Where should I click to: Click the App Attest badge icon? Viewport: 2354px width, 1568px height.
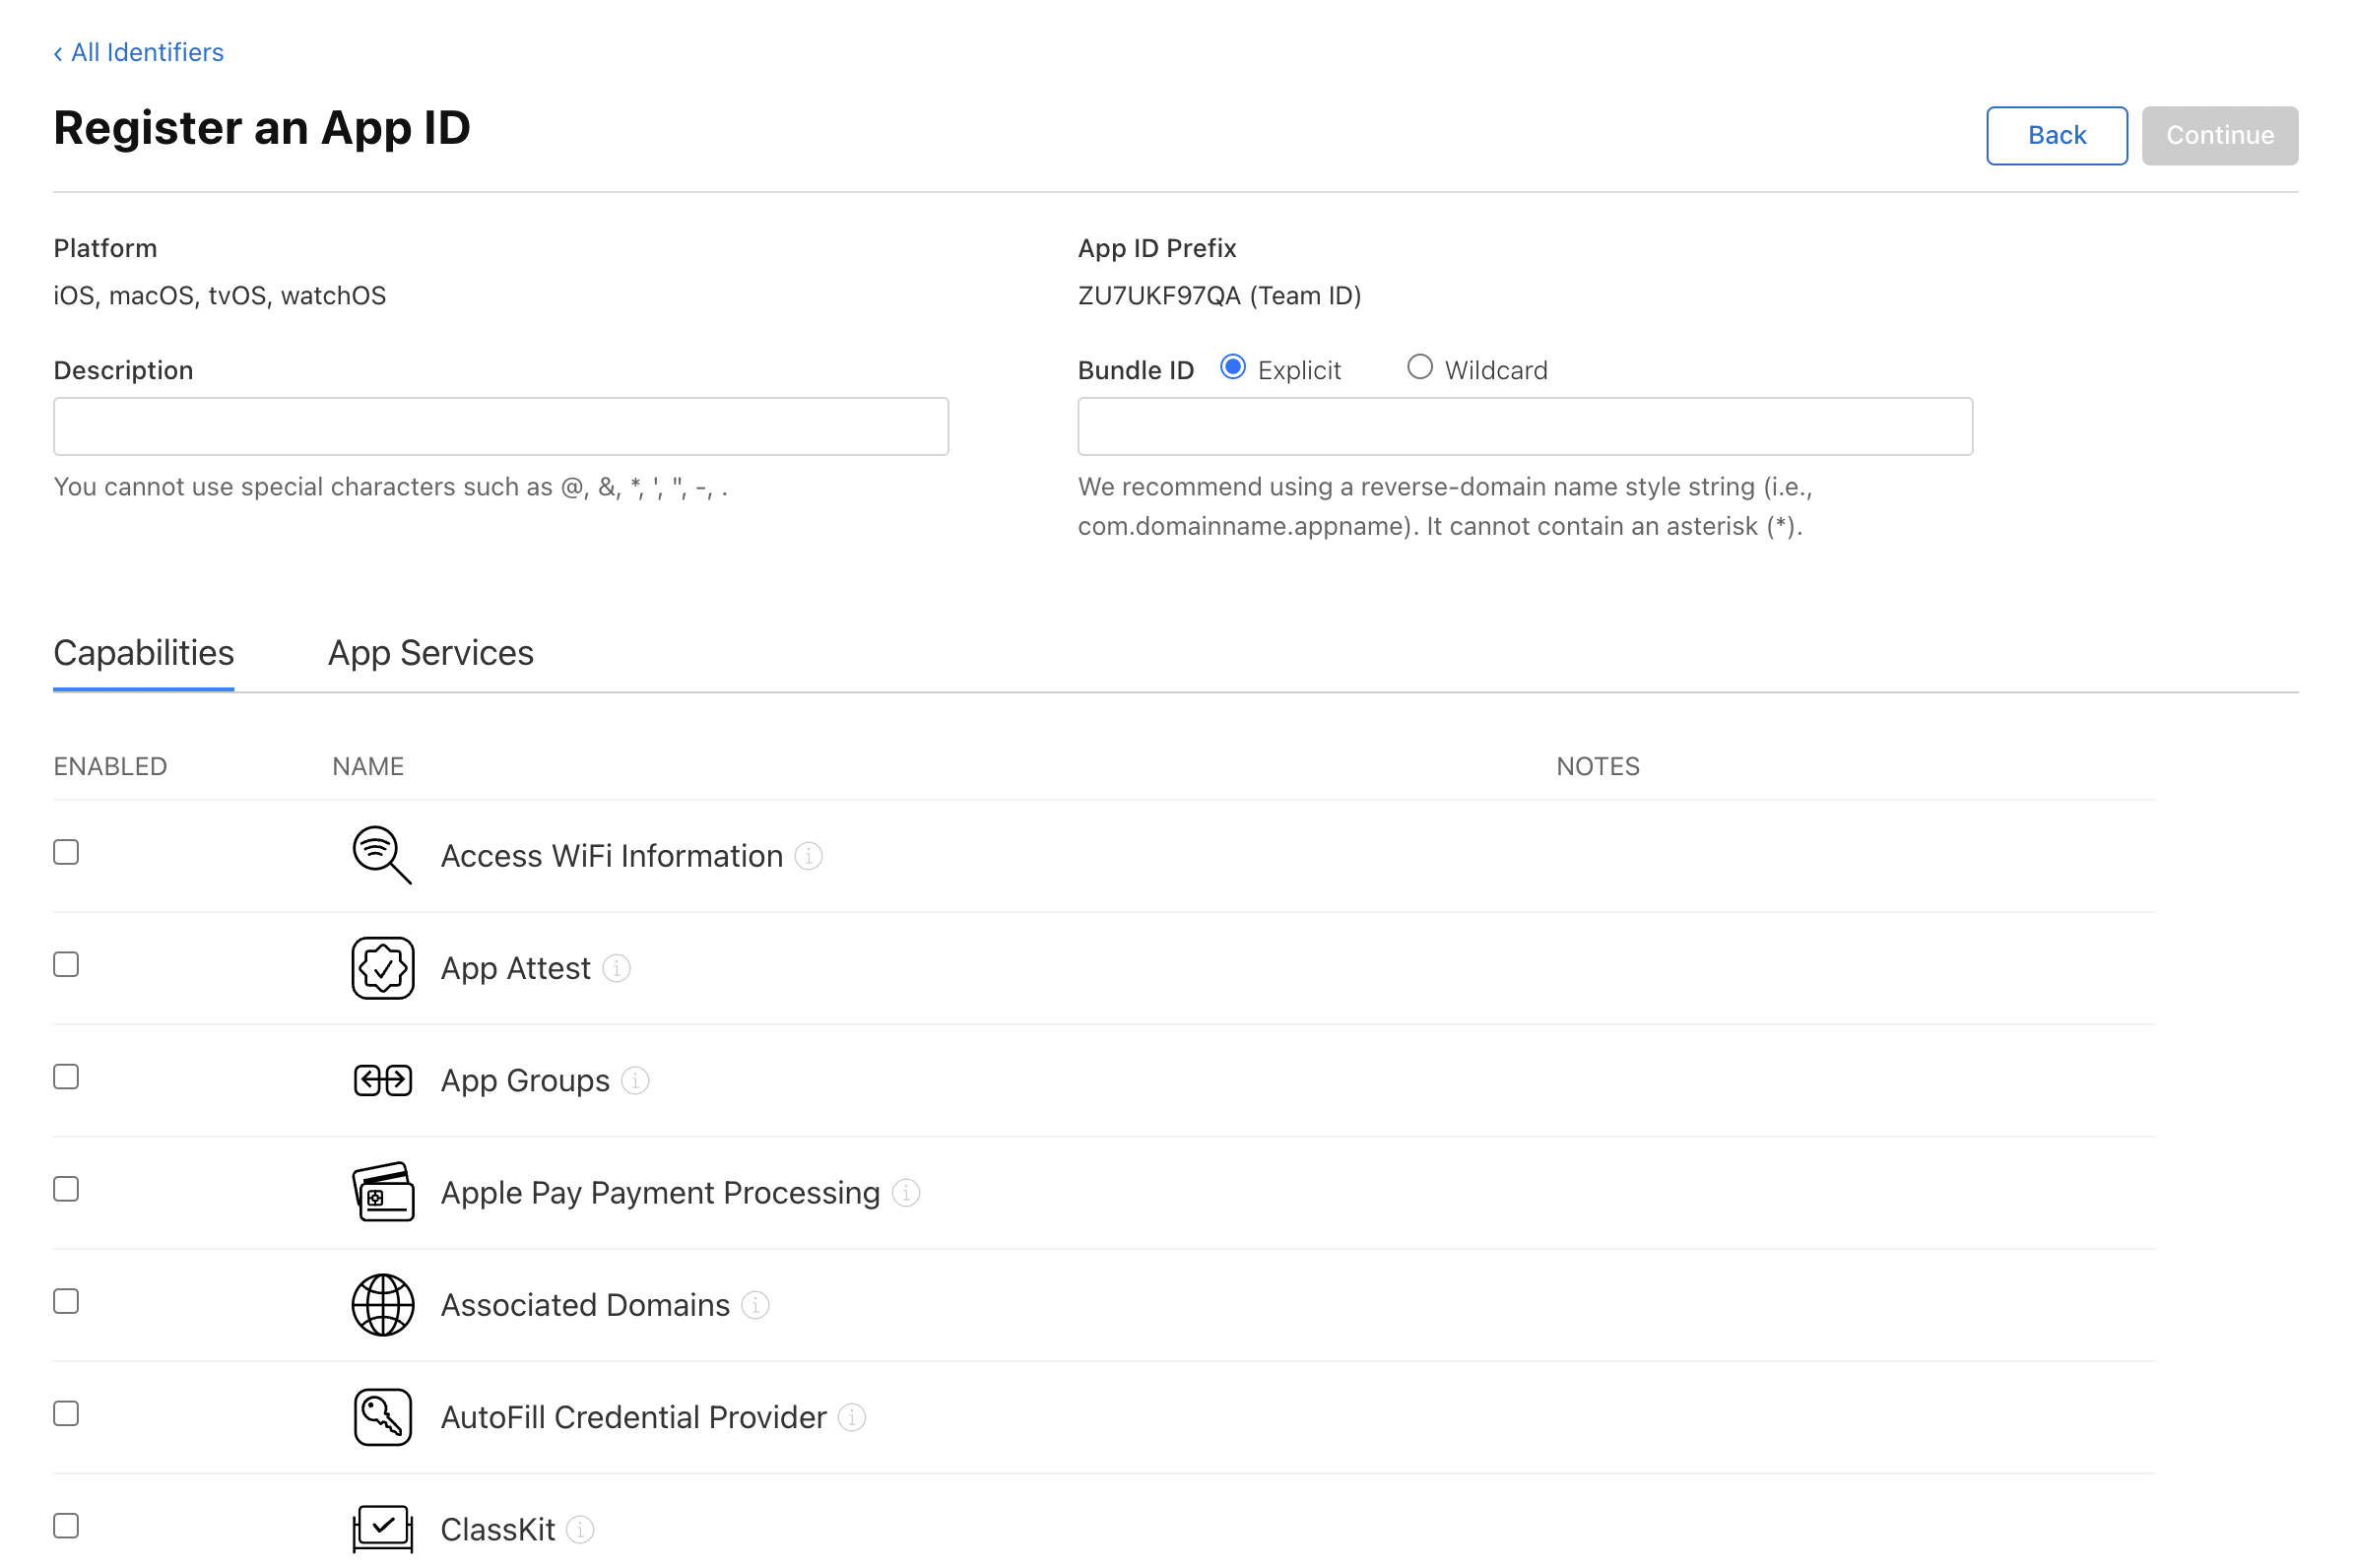click(x=382, y=967)
